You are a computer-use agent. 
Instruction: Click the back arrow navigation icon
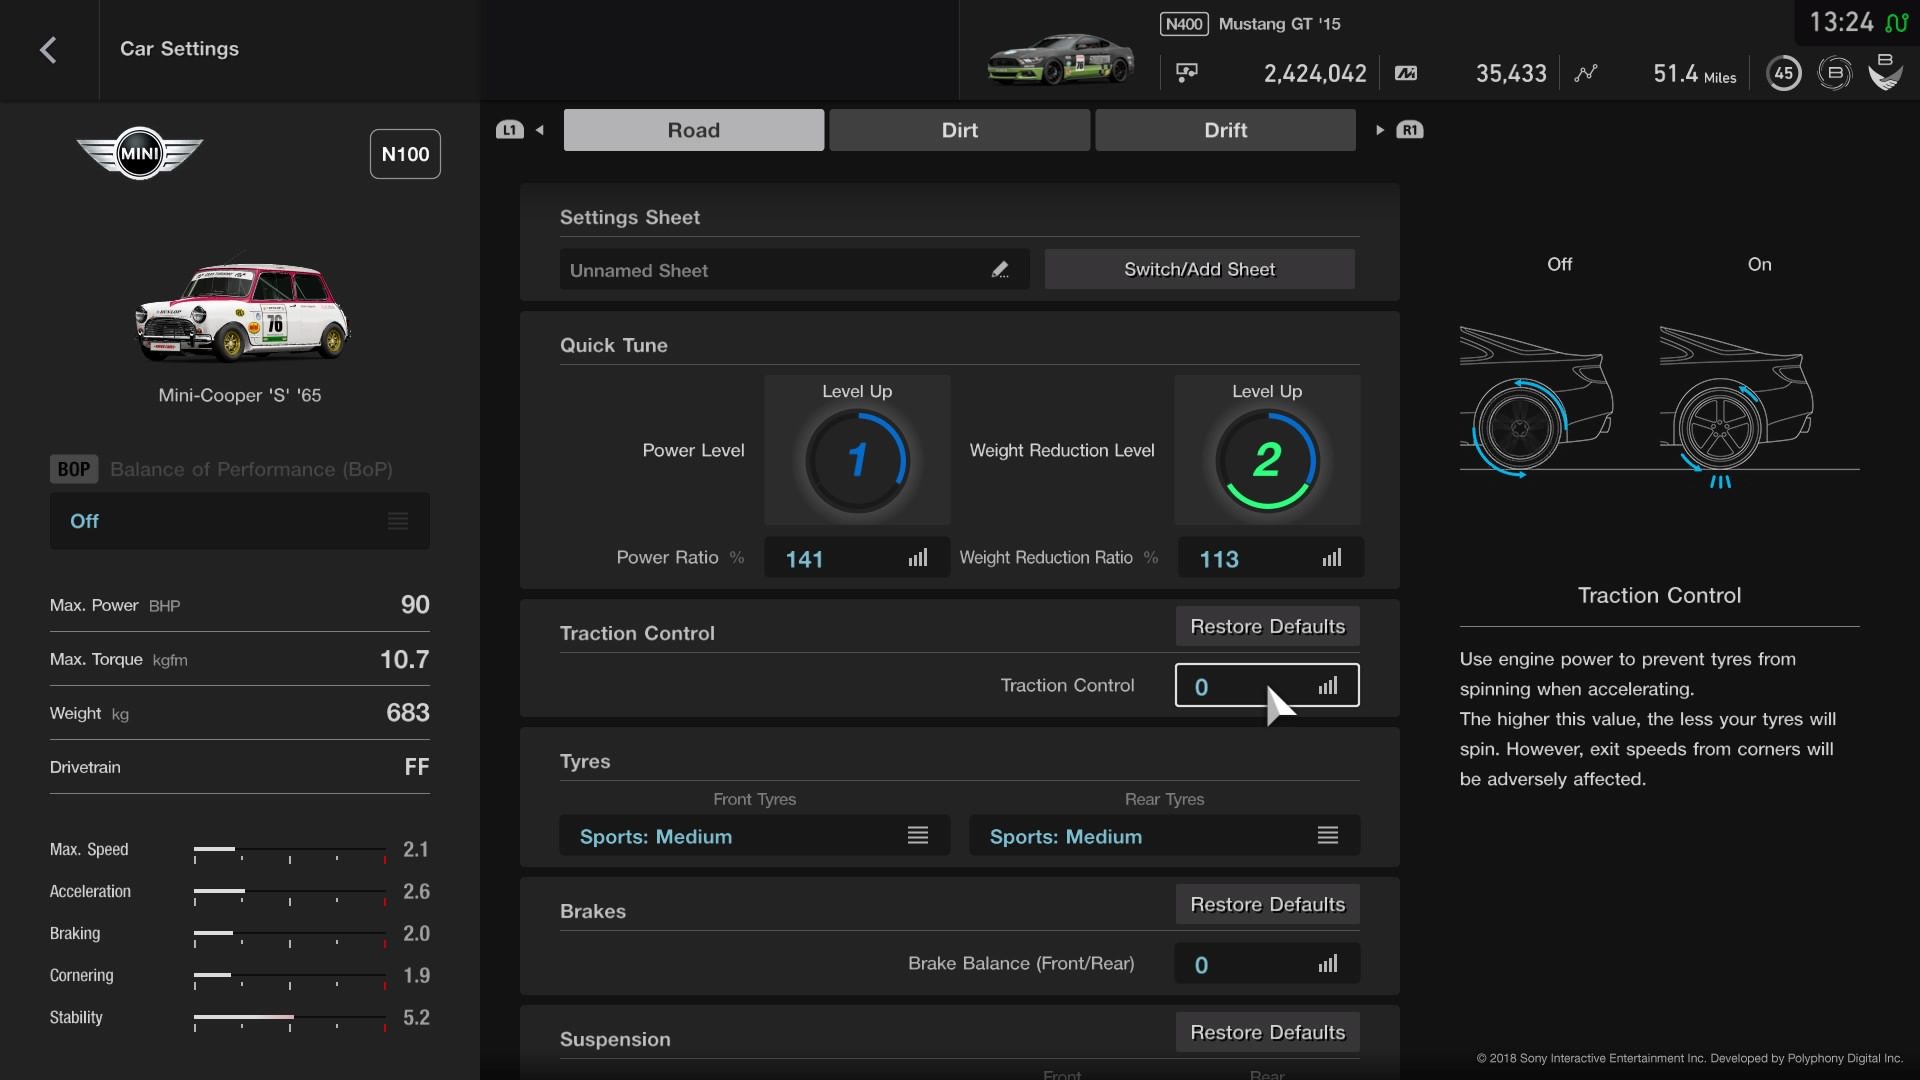tap(49, 49)
